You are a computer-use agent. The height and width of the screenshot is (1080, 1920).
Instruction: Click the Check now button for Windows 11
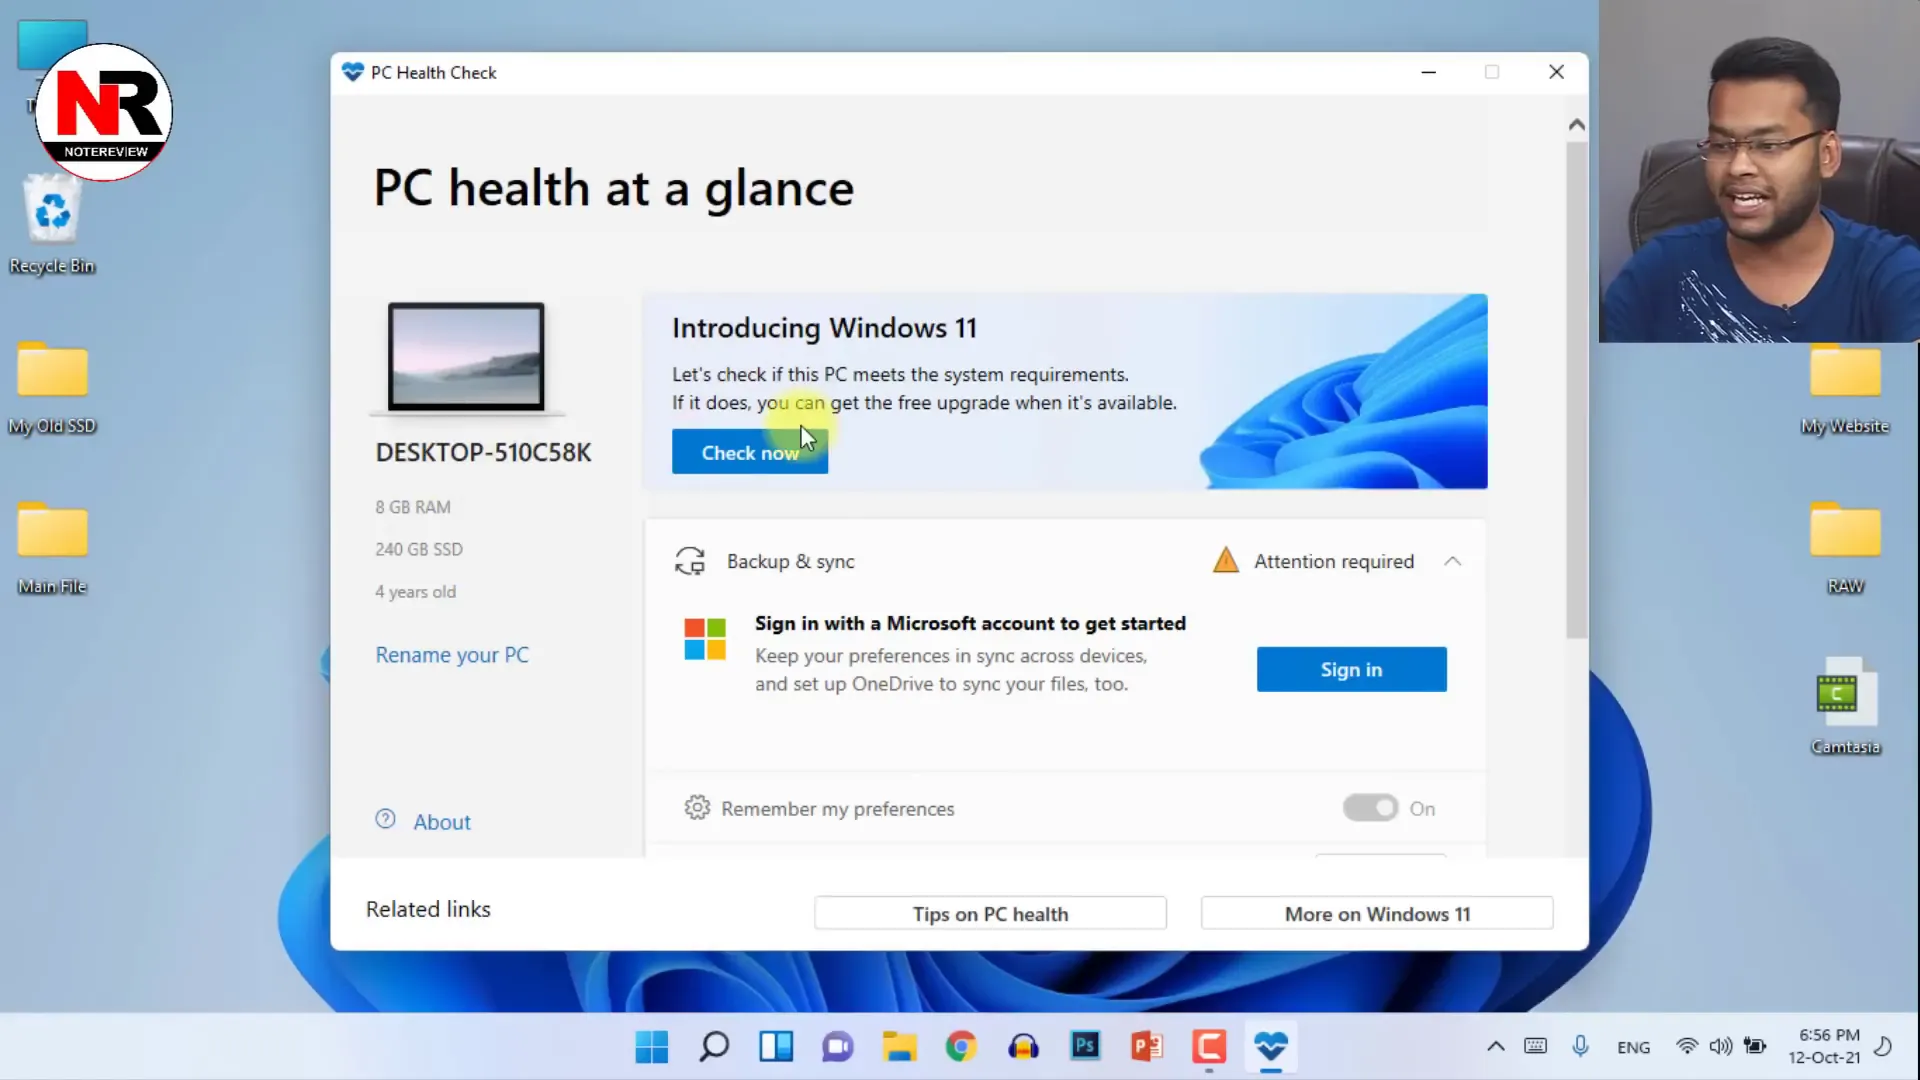[749, 452]
